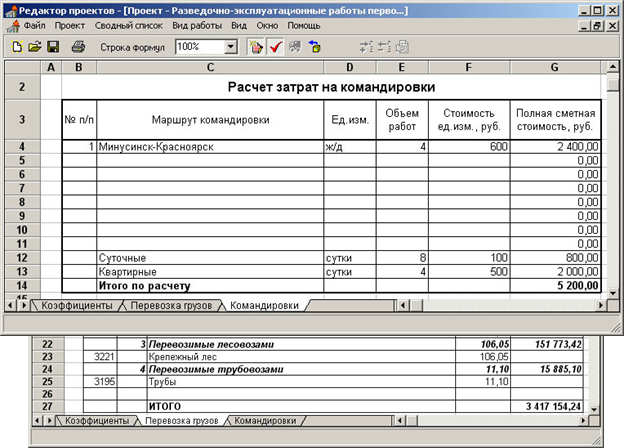The height and width of the screenshot is (448, 624).
Task: Select Коэффициенты tab in background window
Action: tap(97, 421)
